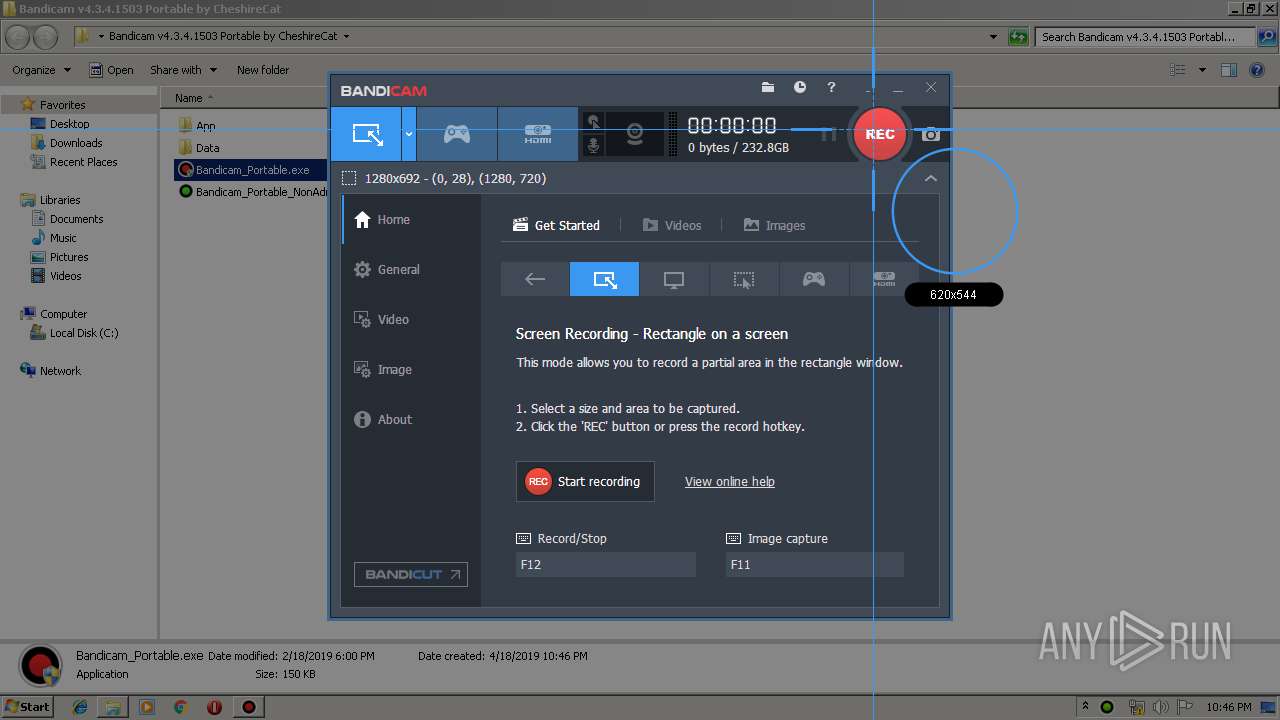This screenshot has width=1280, height=720.
Task: Select rectangle on a screen mode in selector row
Action: click(604, 280)
